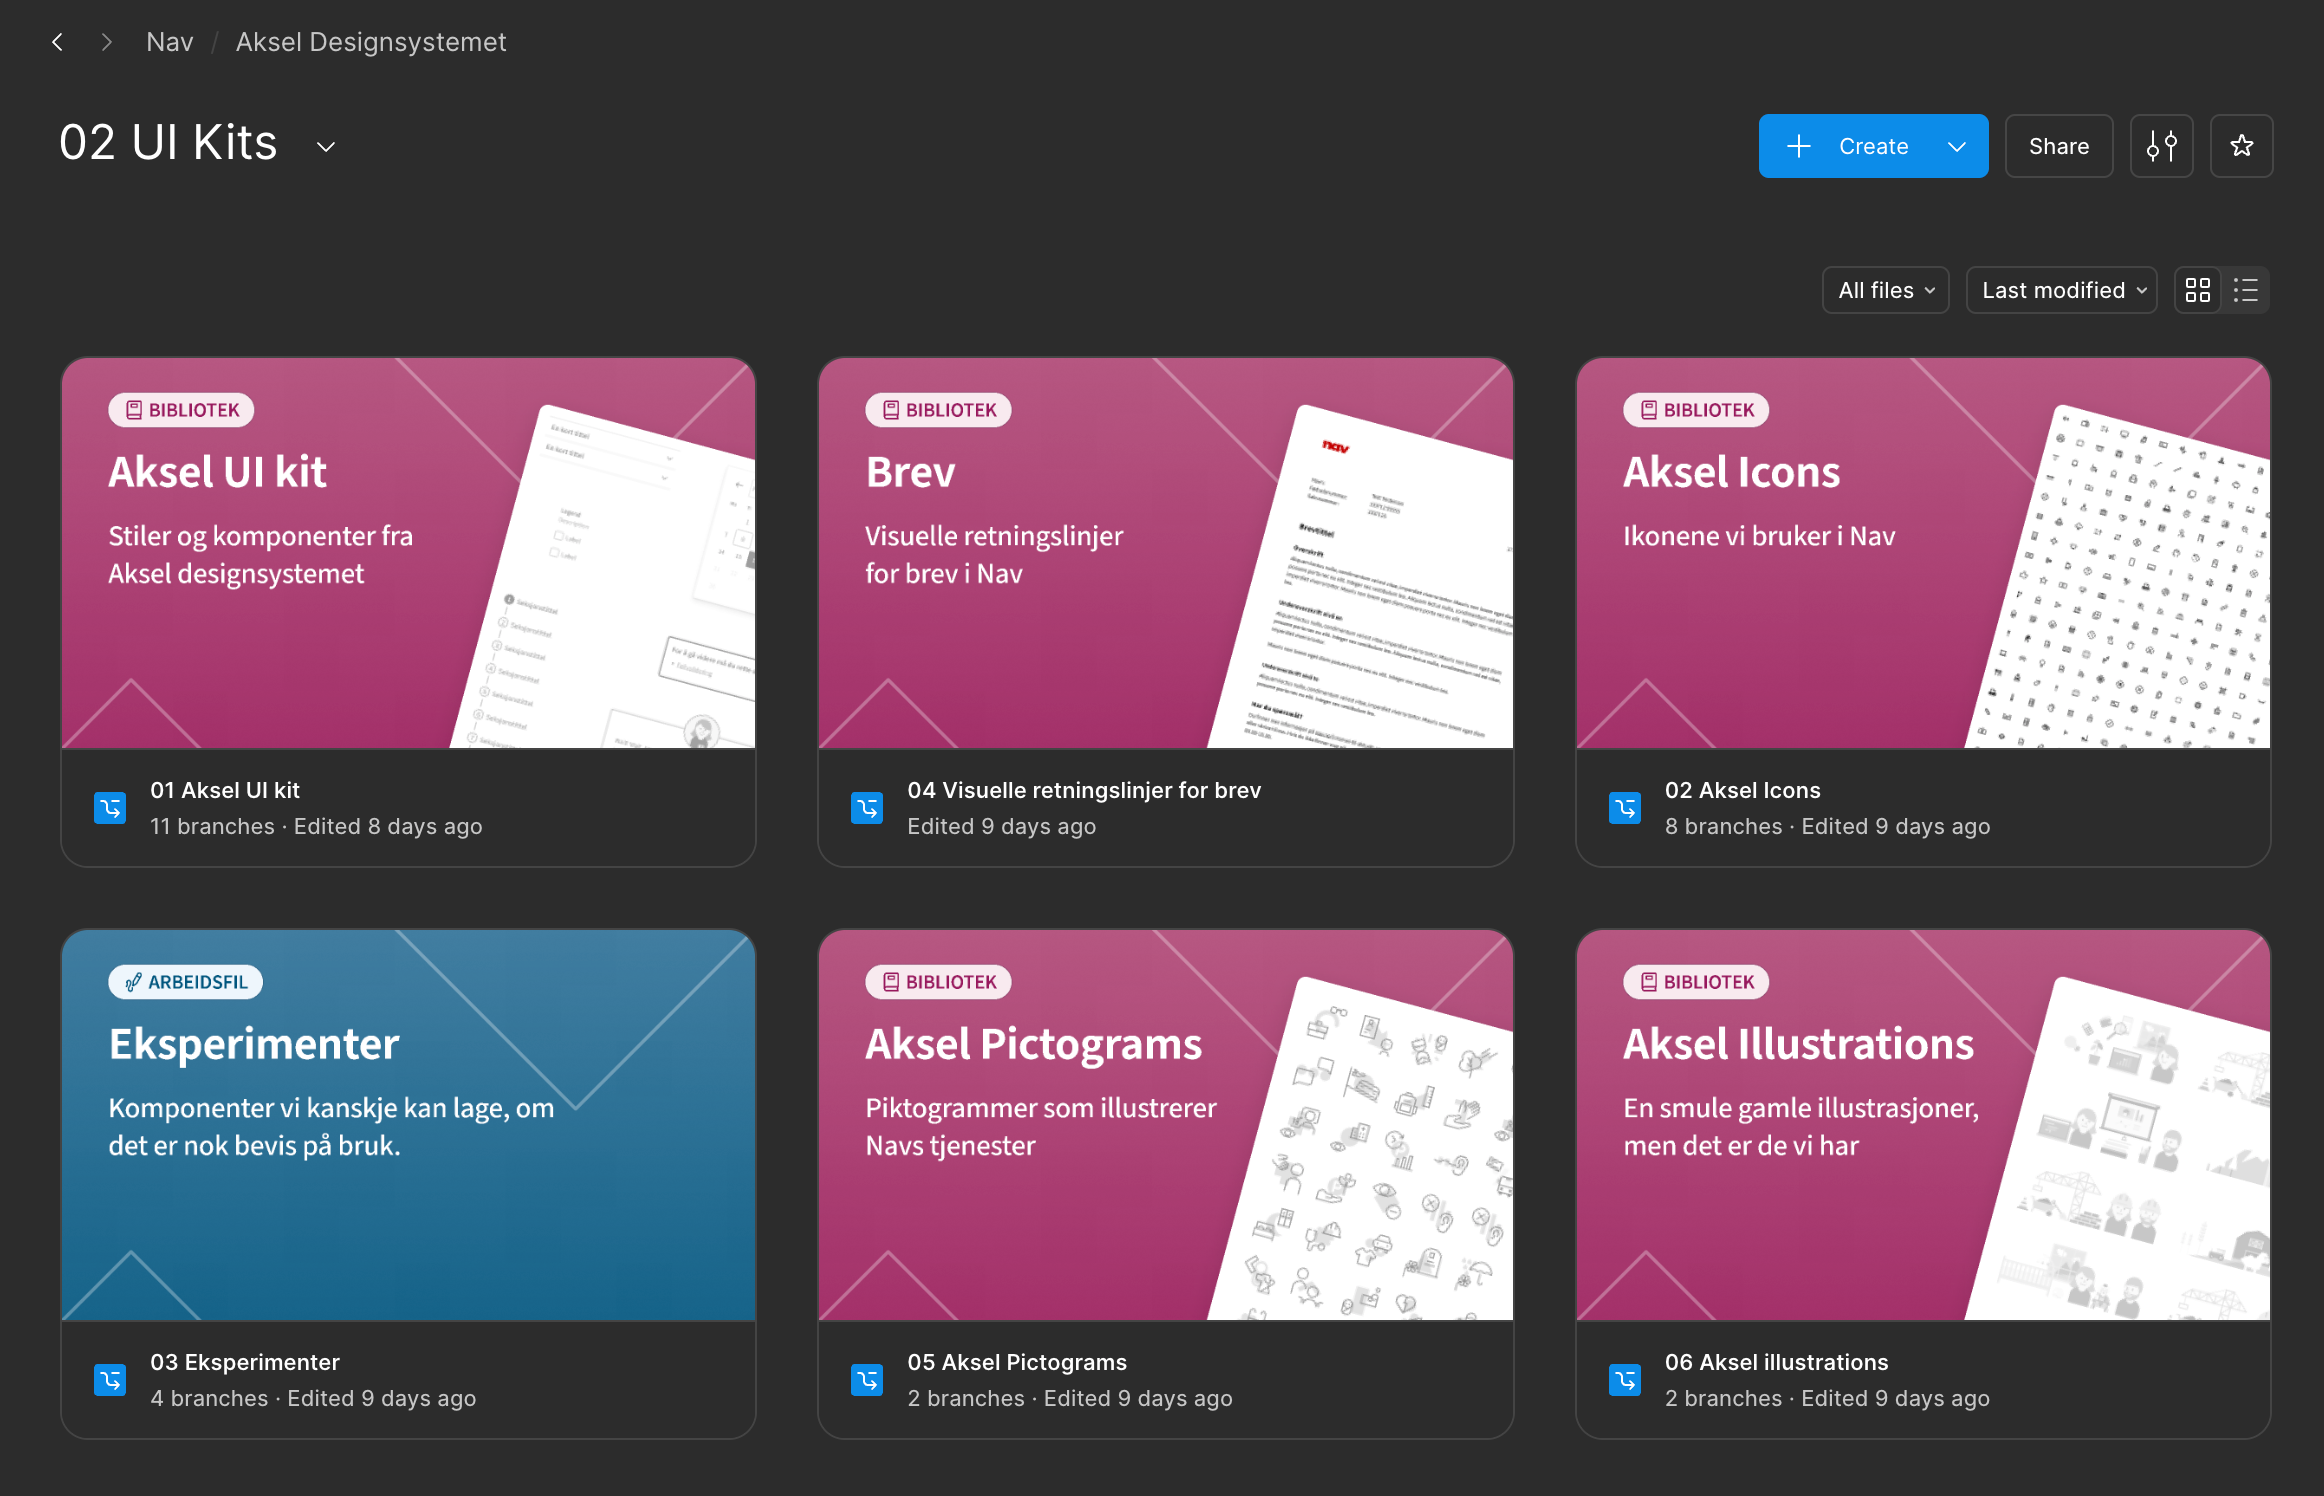
Task: Click branch icon beside 06 Aksel illustrations
Action: 1625,1379
